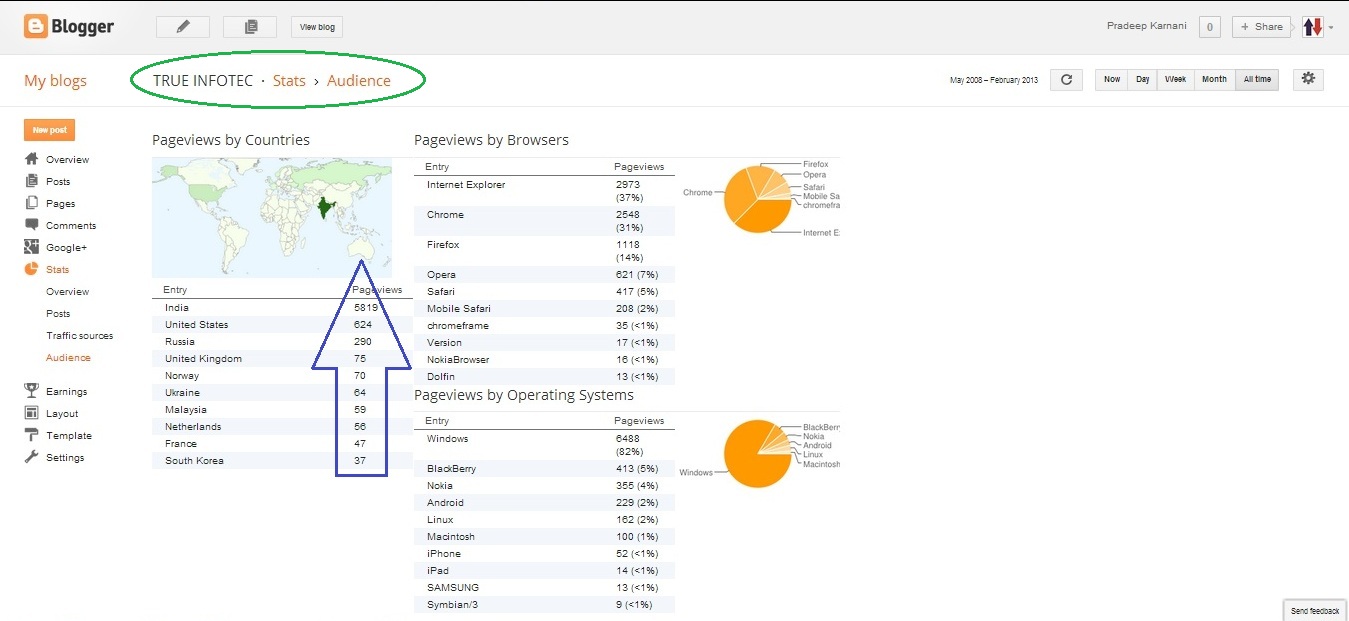
Task: Open the Earnings menu item
Action: click(66, 392)
